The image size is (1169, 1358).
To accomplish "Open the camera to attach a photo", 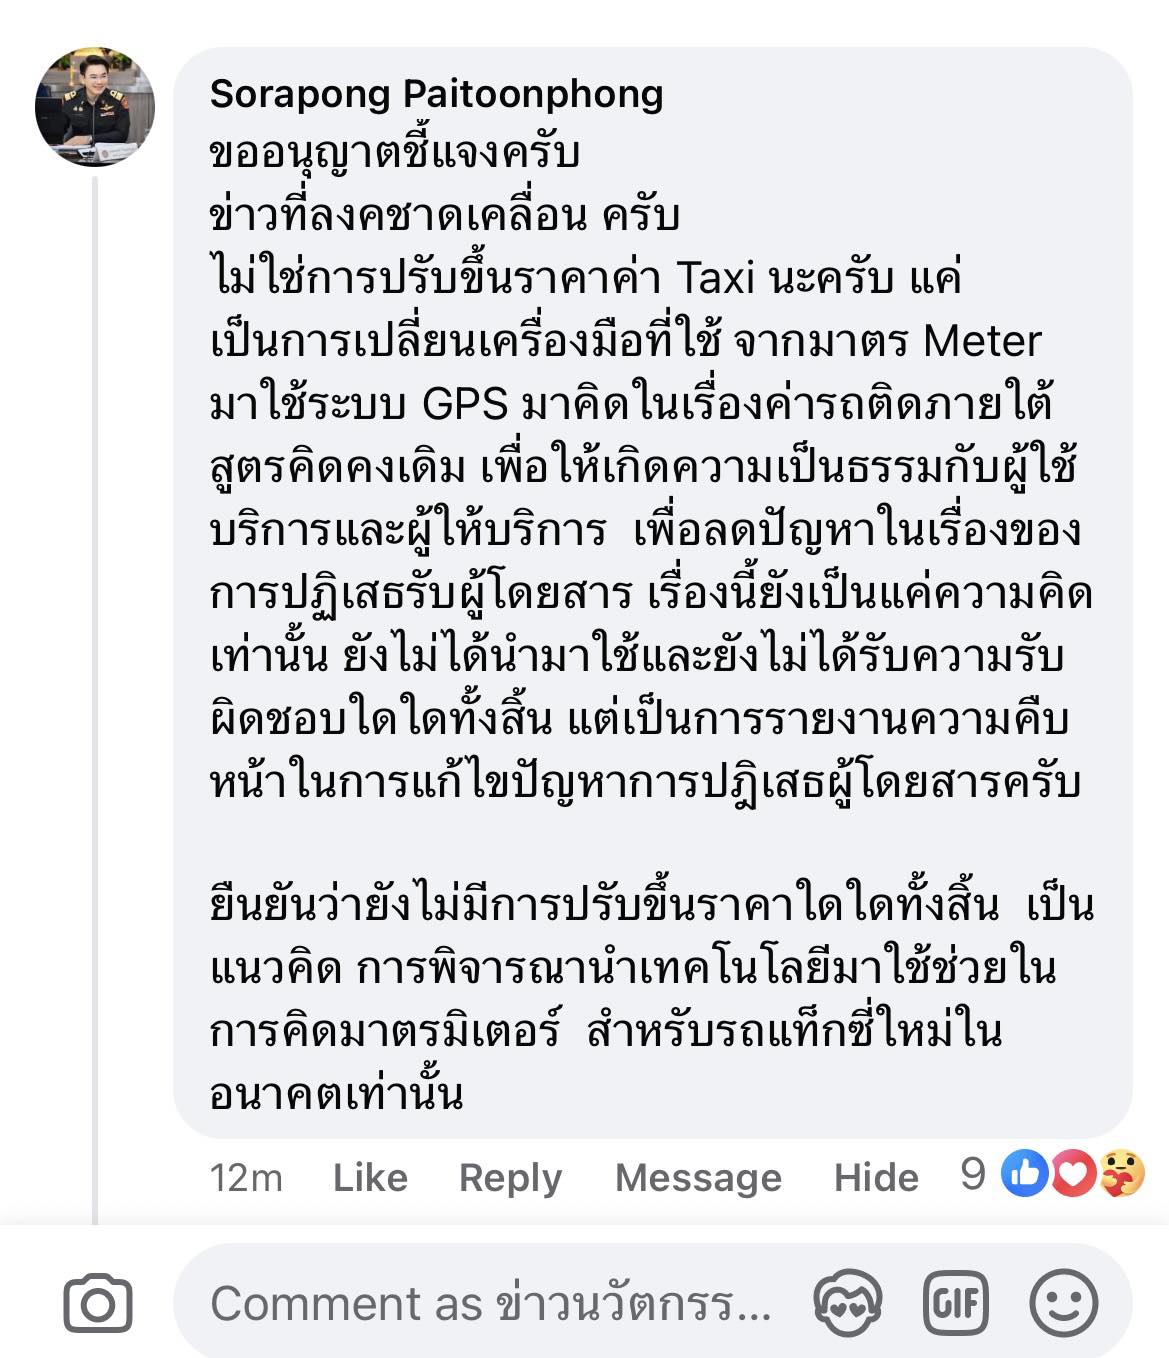I will 97,1304.
